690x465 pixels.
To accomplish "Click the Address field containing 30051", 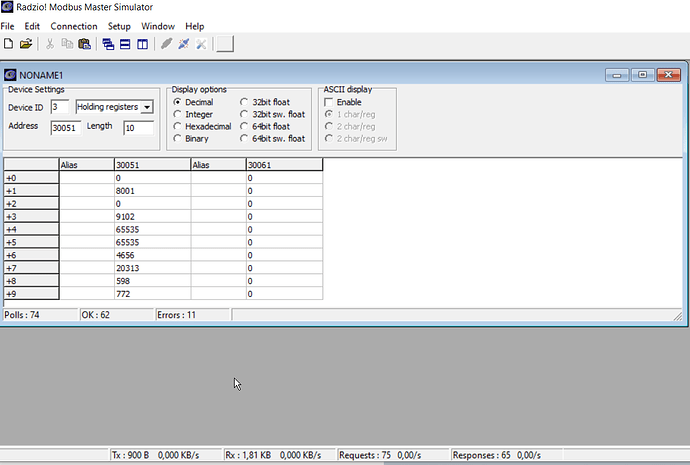I will click(66, 128).
